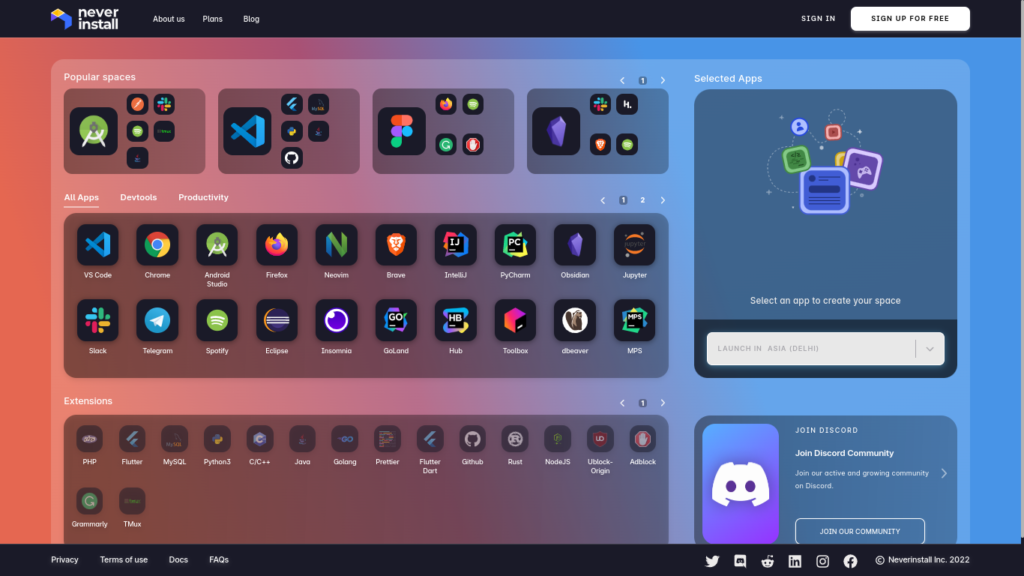
Task: Click the Rust extension icon
Action: [x=515, y=439]
